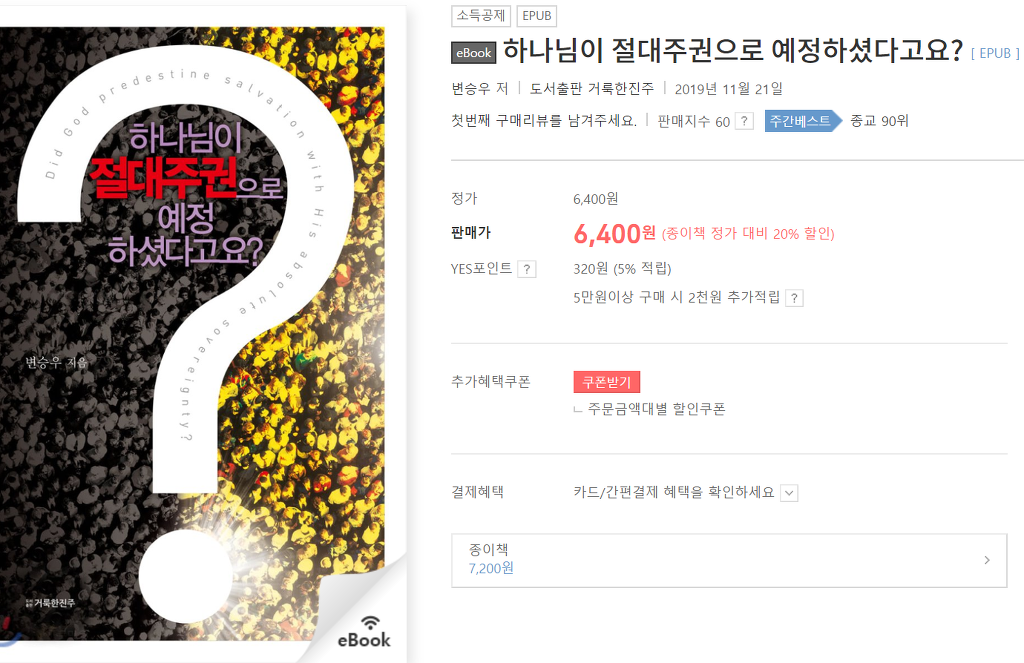
Task: Click 주문금액대별 할인쿠폰 text
Action: pos(656,409)
